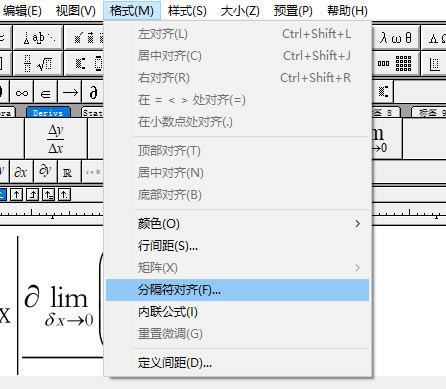This screenshot has height=389, width=446.
Task: Open the uppercase Greek ΛΩ palette
Action: [x=434, y=37]
